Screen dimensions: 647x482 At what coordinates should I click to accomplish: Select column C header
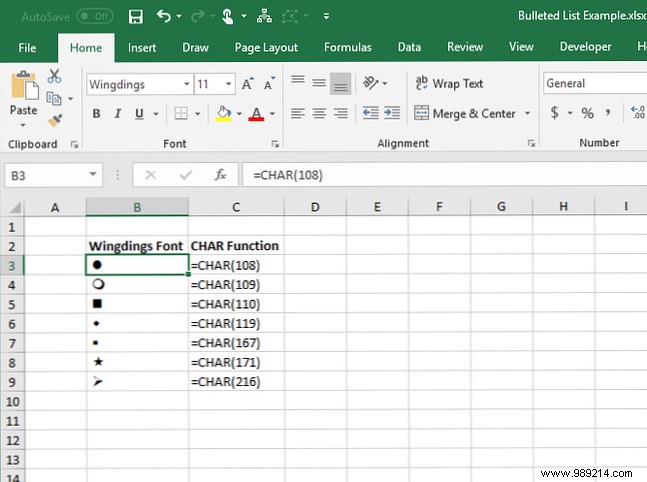236,207
